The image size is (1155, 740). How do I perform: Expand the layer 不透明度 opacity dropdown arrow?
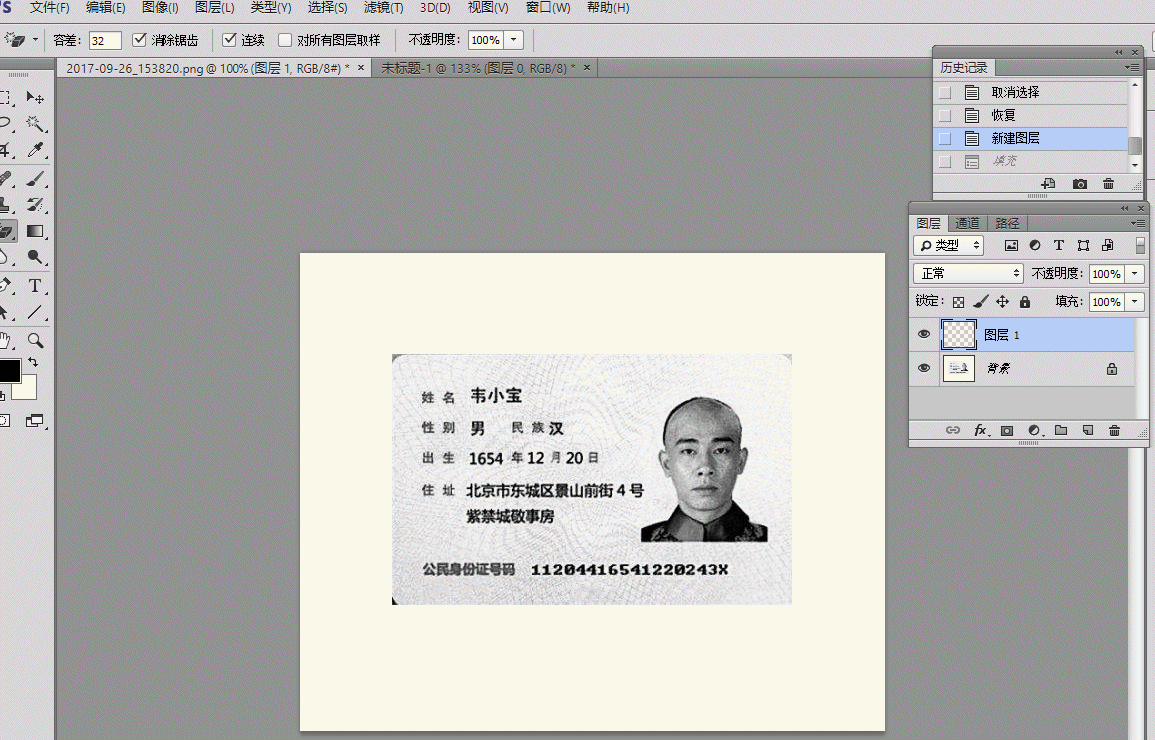[x=1135, y=273]
